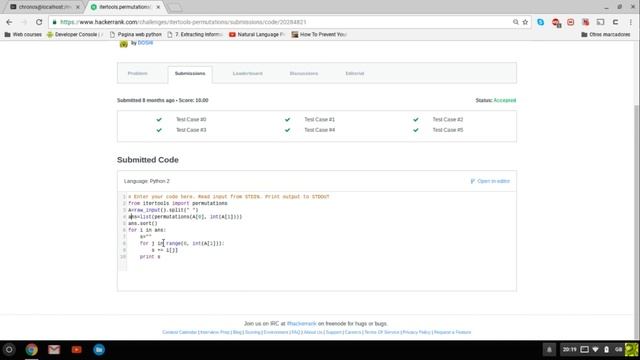Open the Discussions tab
The image size is (640, 360).
(304, 73)
